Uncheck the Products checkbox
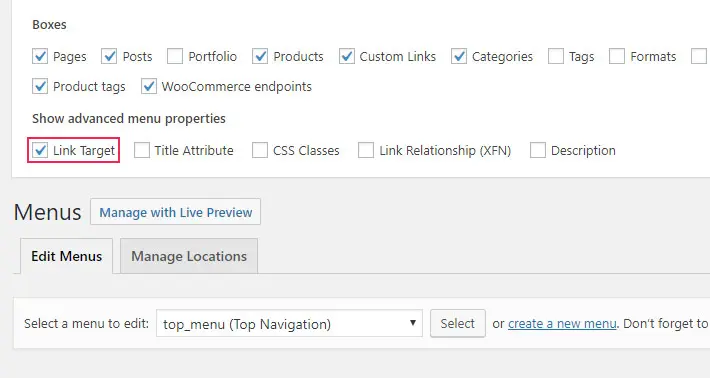This screenshot has width=710, height=378. point(260,56)
